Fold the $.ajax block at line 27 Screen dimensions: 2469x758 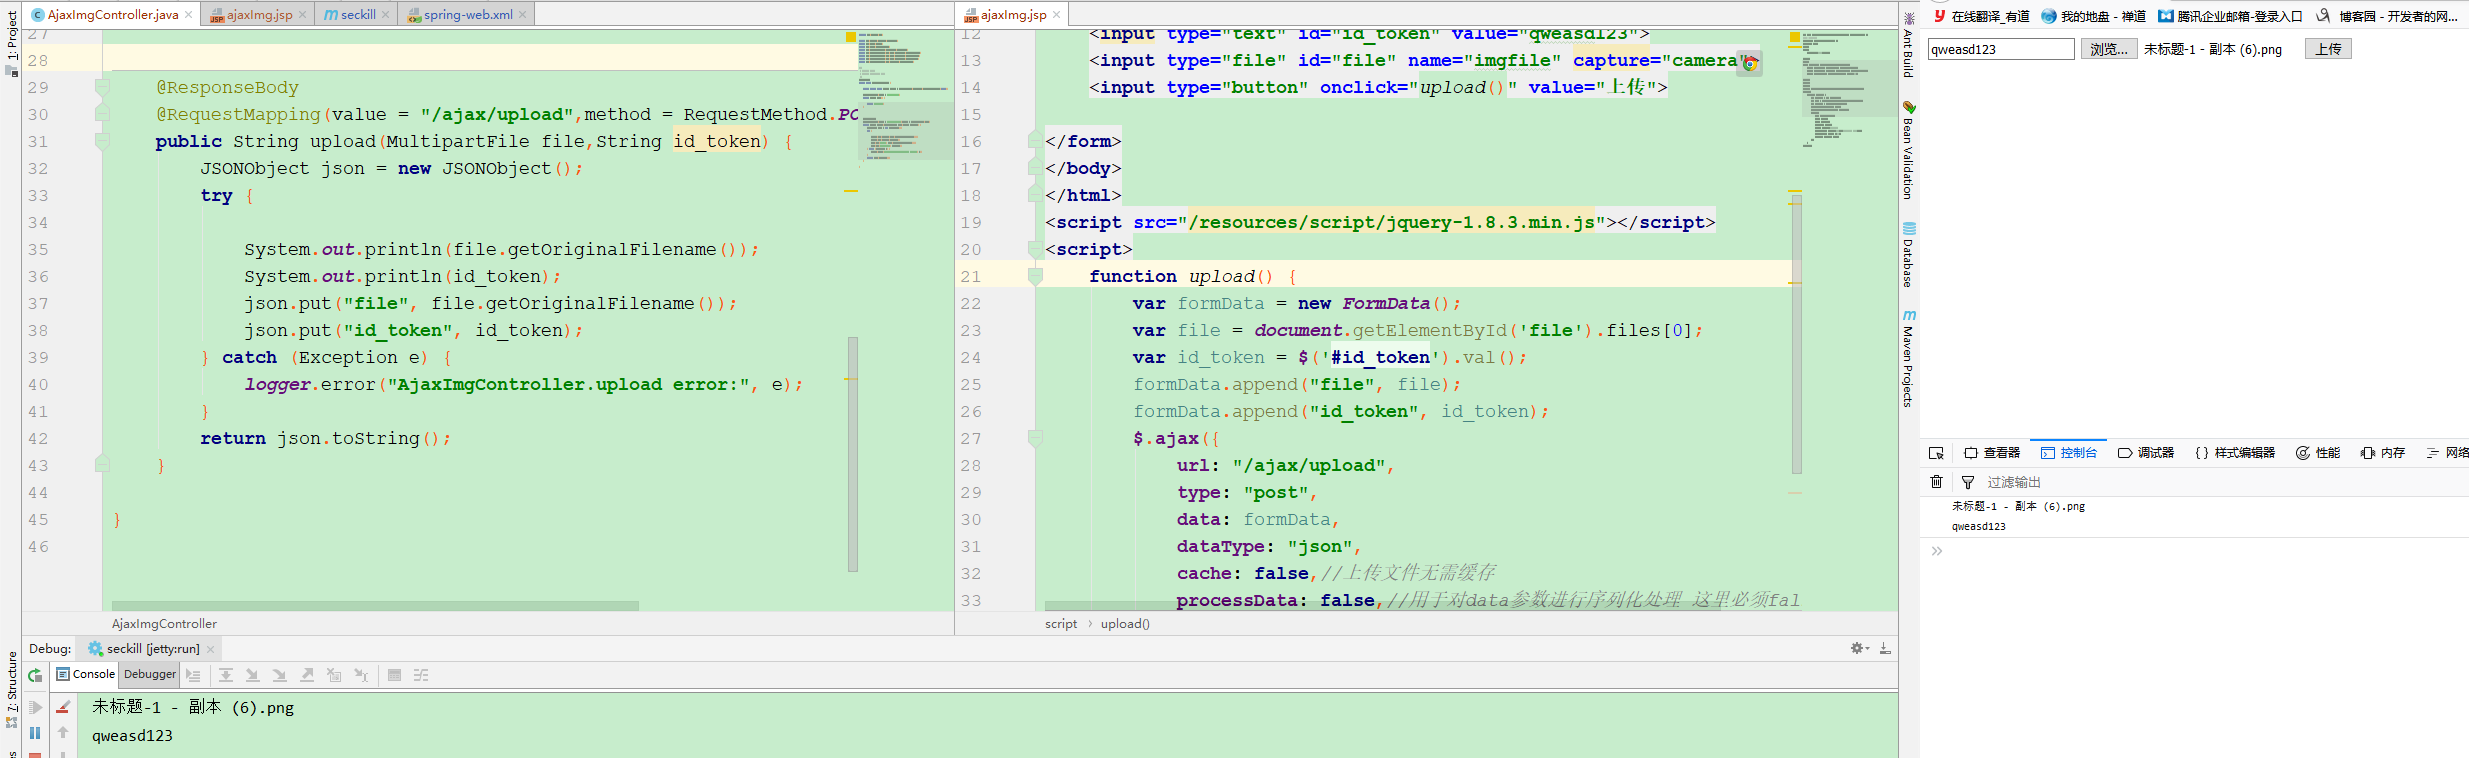1035,438
